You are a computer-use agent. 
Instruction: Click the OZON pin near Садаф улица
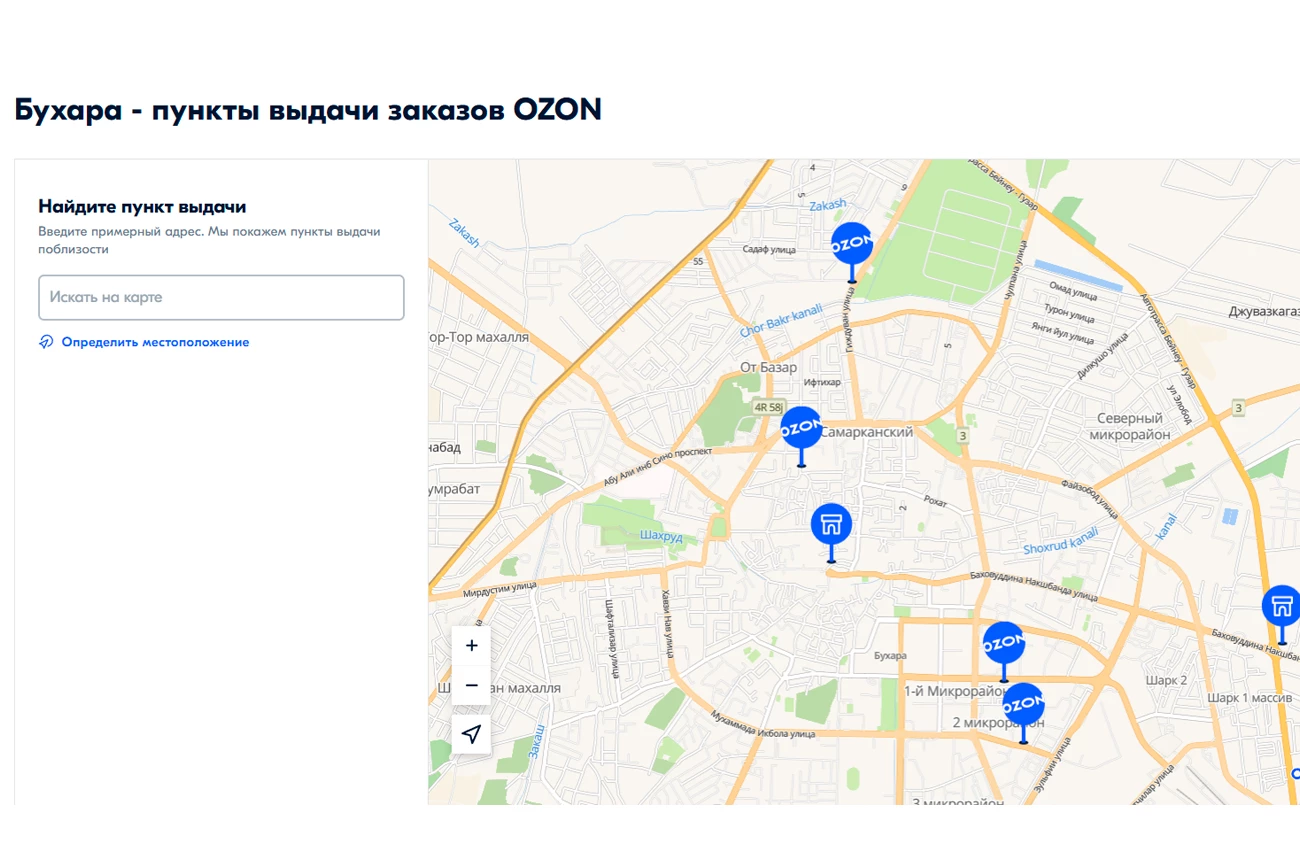(852, 244)
